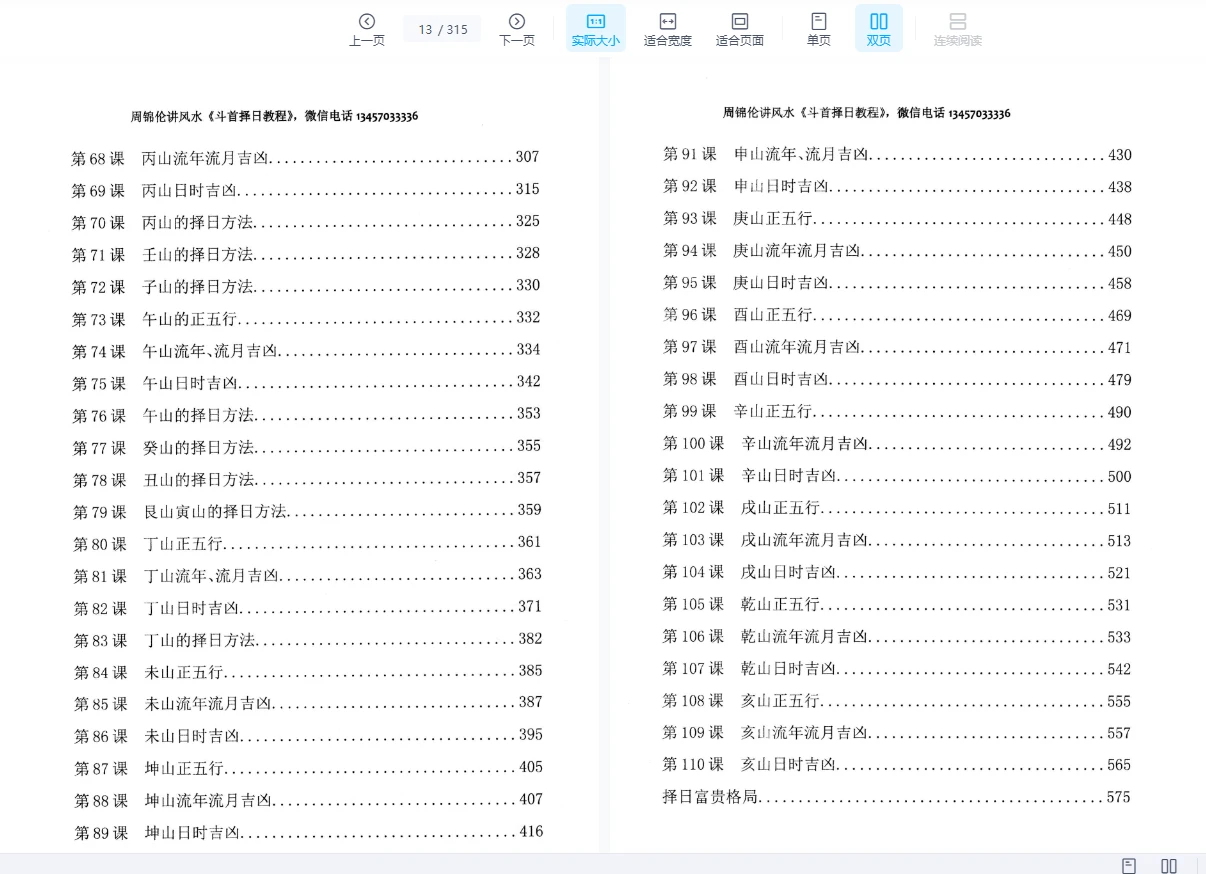Screen dimensions: 1206x874
Task: Click lesson 75 entry 午山日时吉凶
Action: coord(306,382)
